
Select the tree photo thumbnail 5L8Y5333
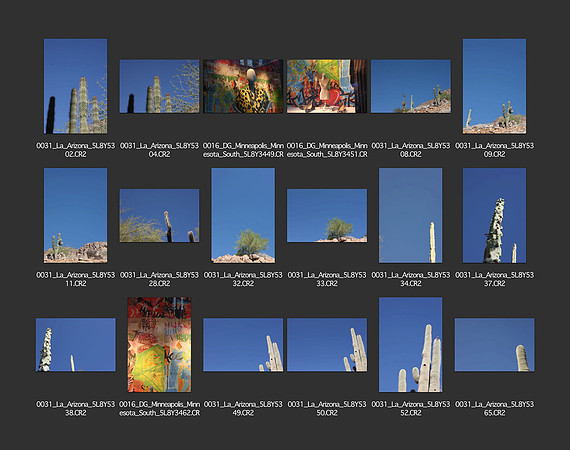pos(327,215)
